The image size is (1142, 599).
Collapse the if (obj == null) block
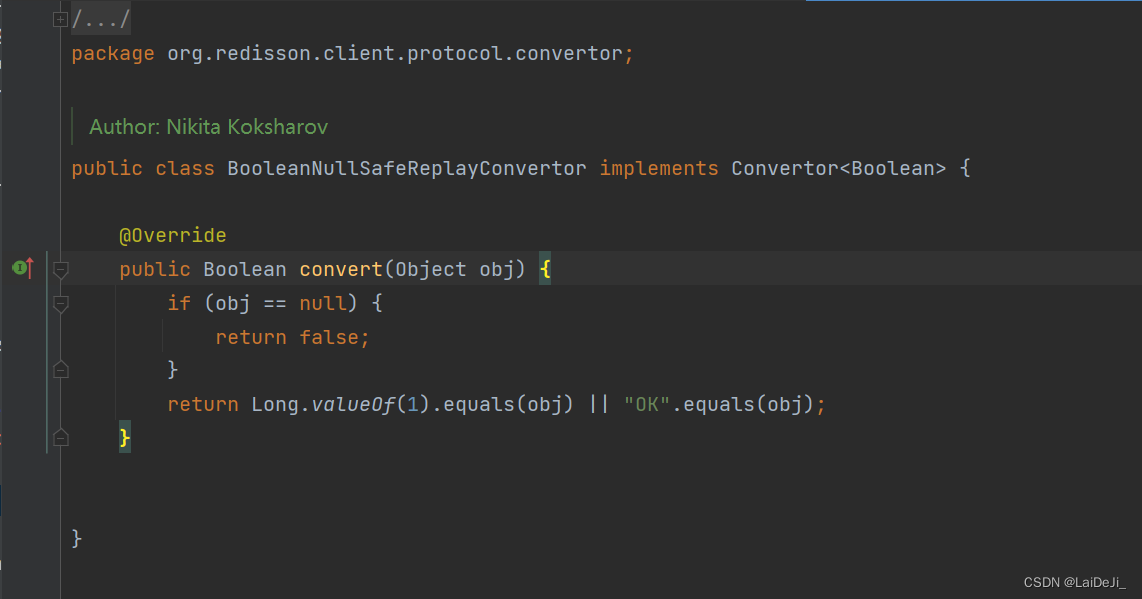pyautogui.click(x=60, y=303)
